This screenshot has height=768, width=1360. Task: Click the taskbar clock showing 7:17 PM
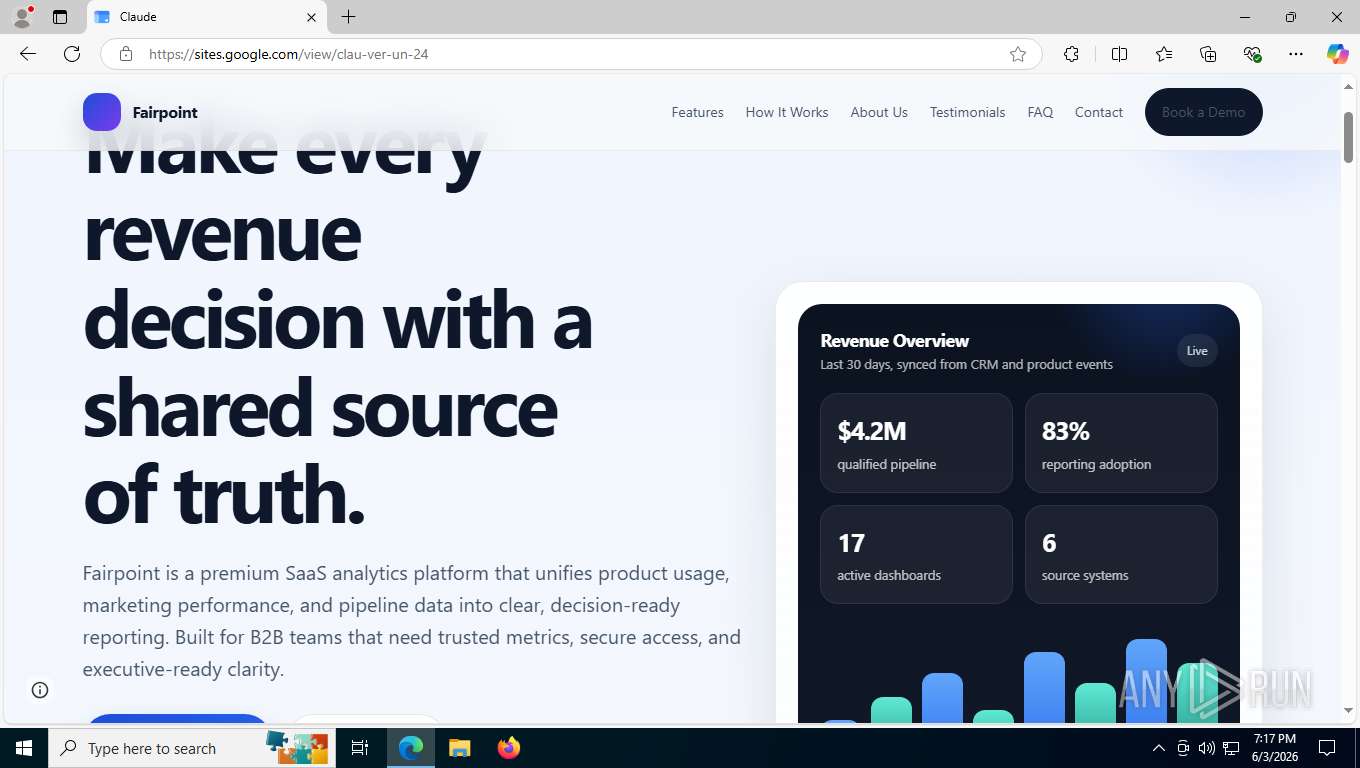click(1273, 748)
